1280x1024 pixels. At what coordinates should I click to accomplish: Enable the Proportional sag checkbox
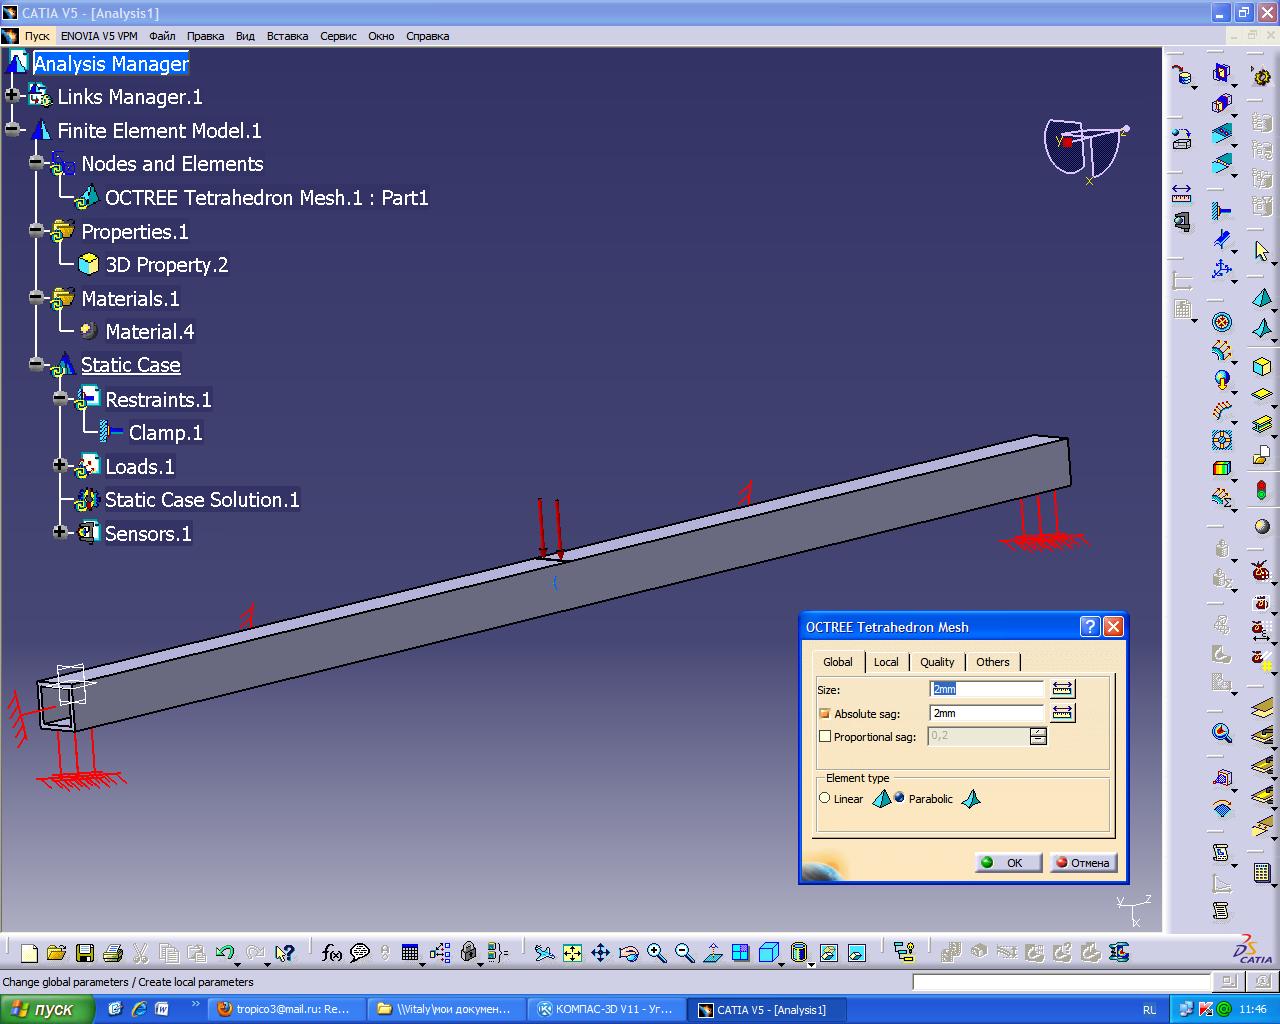pyautogui.click(x=825, y=736)
